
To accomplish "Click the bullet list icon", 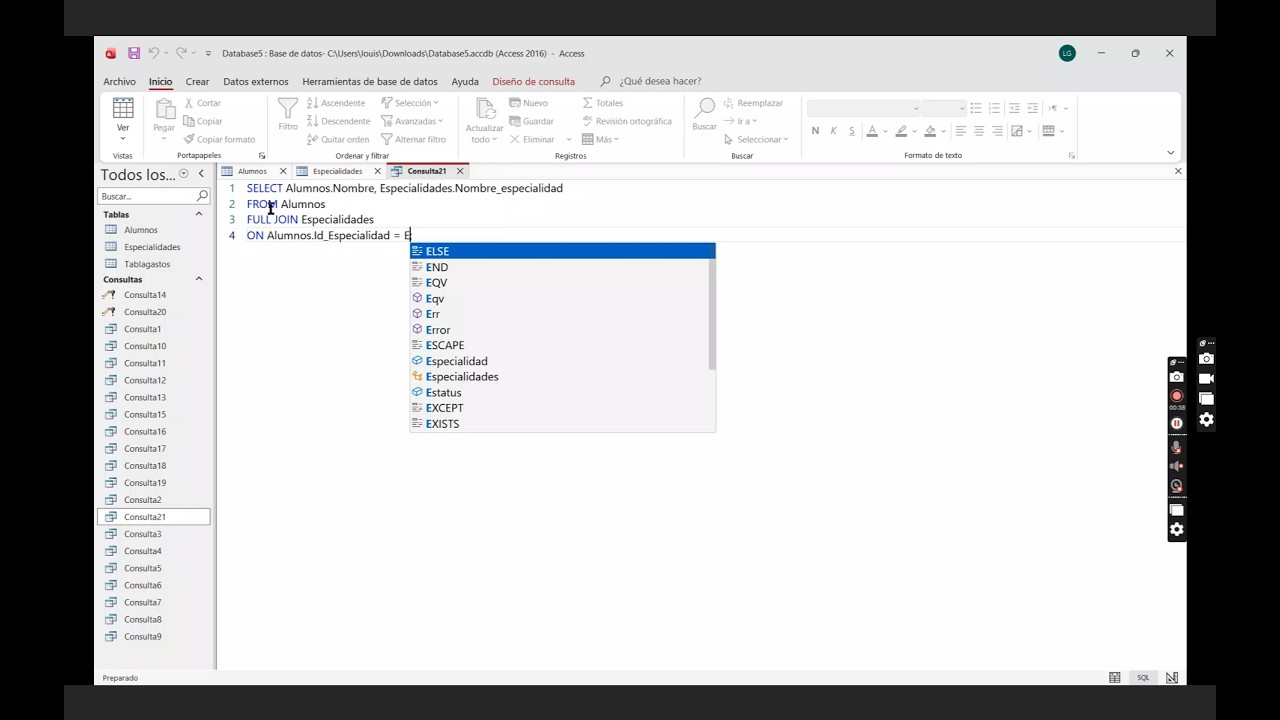I will point(976,108).
